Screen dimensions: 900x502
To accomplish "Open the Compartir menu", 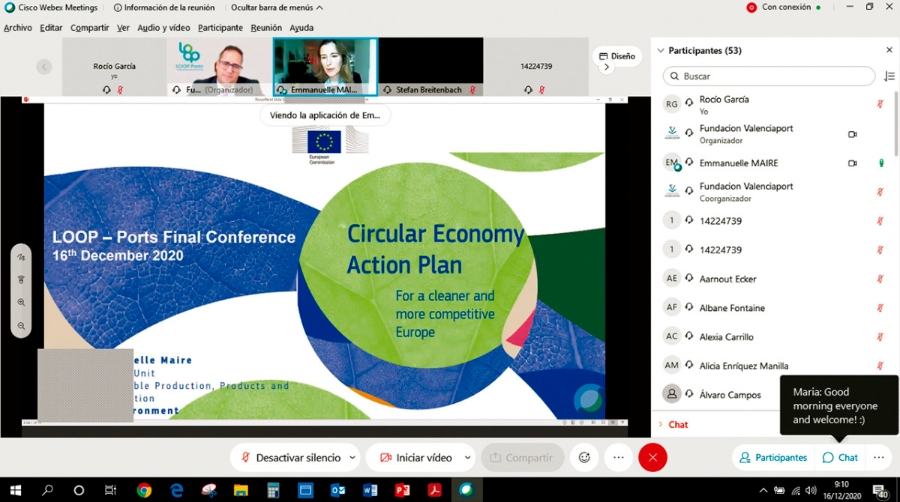I will pyautogui.click(x=90, y=28).
